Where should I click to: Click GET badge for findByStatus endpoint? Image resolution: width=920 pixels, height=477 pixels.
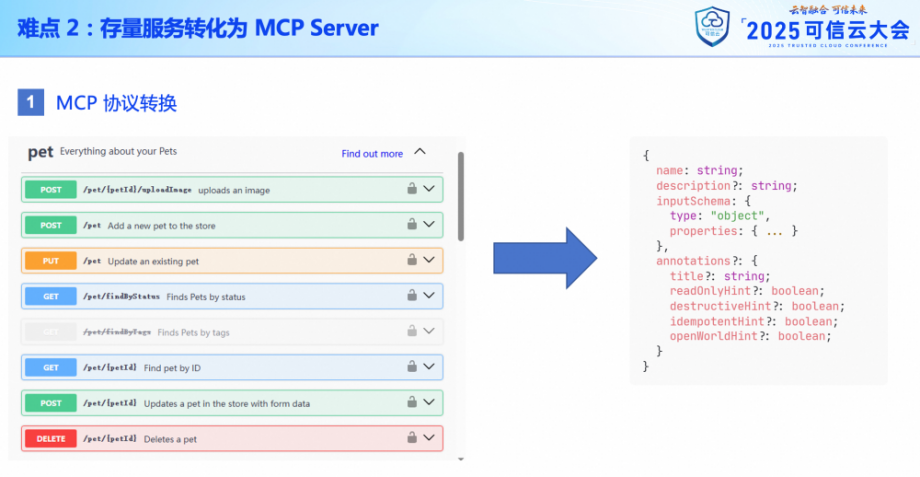(51, 296)
